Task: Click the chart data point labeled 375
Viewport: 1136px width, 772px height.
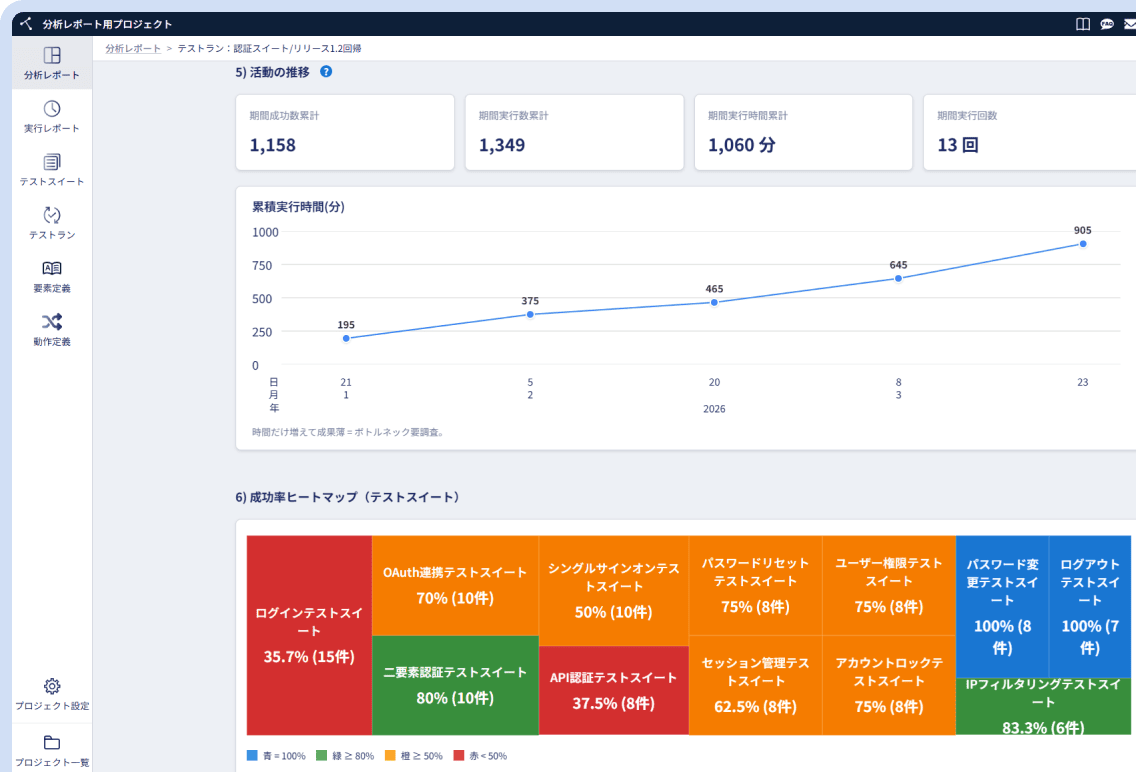Action: [x=530, y=314]
